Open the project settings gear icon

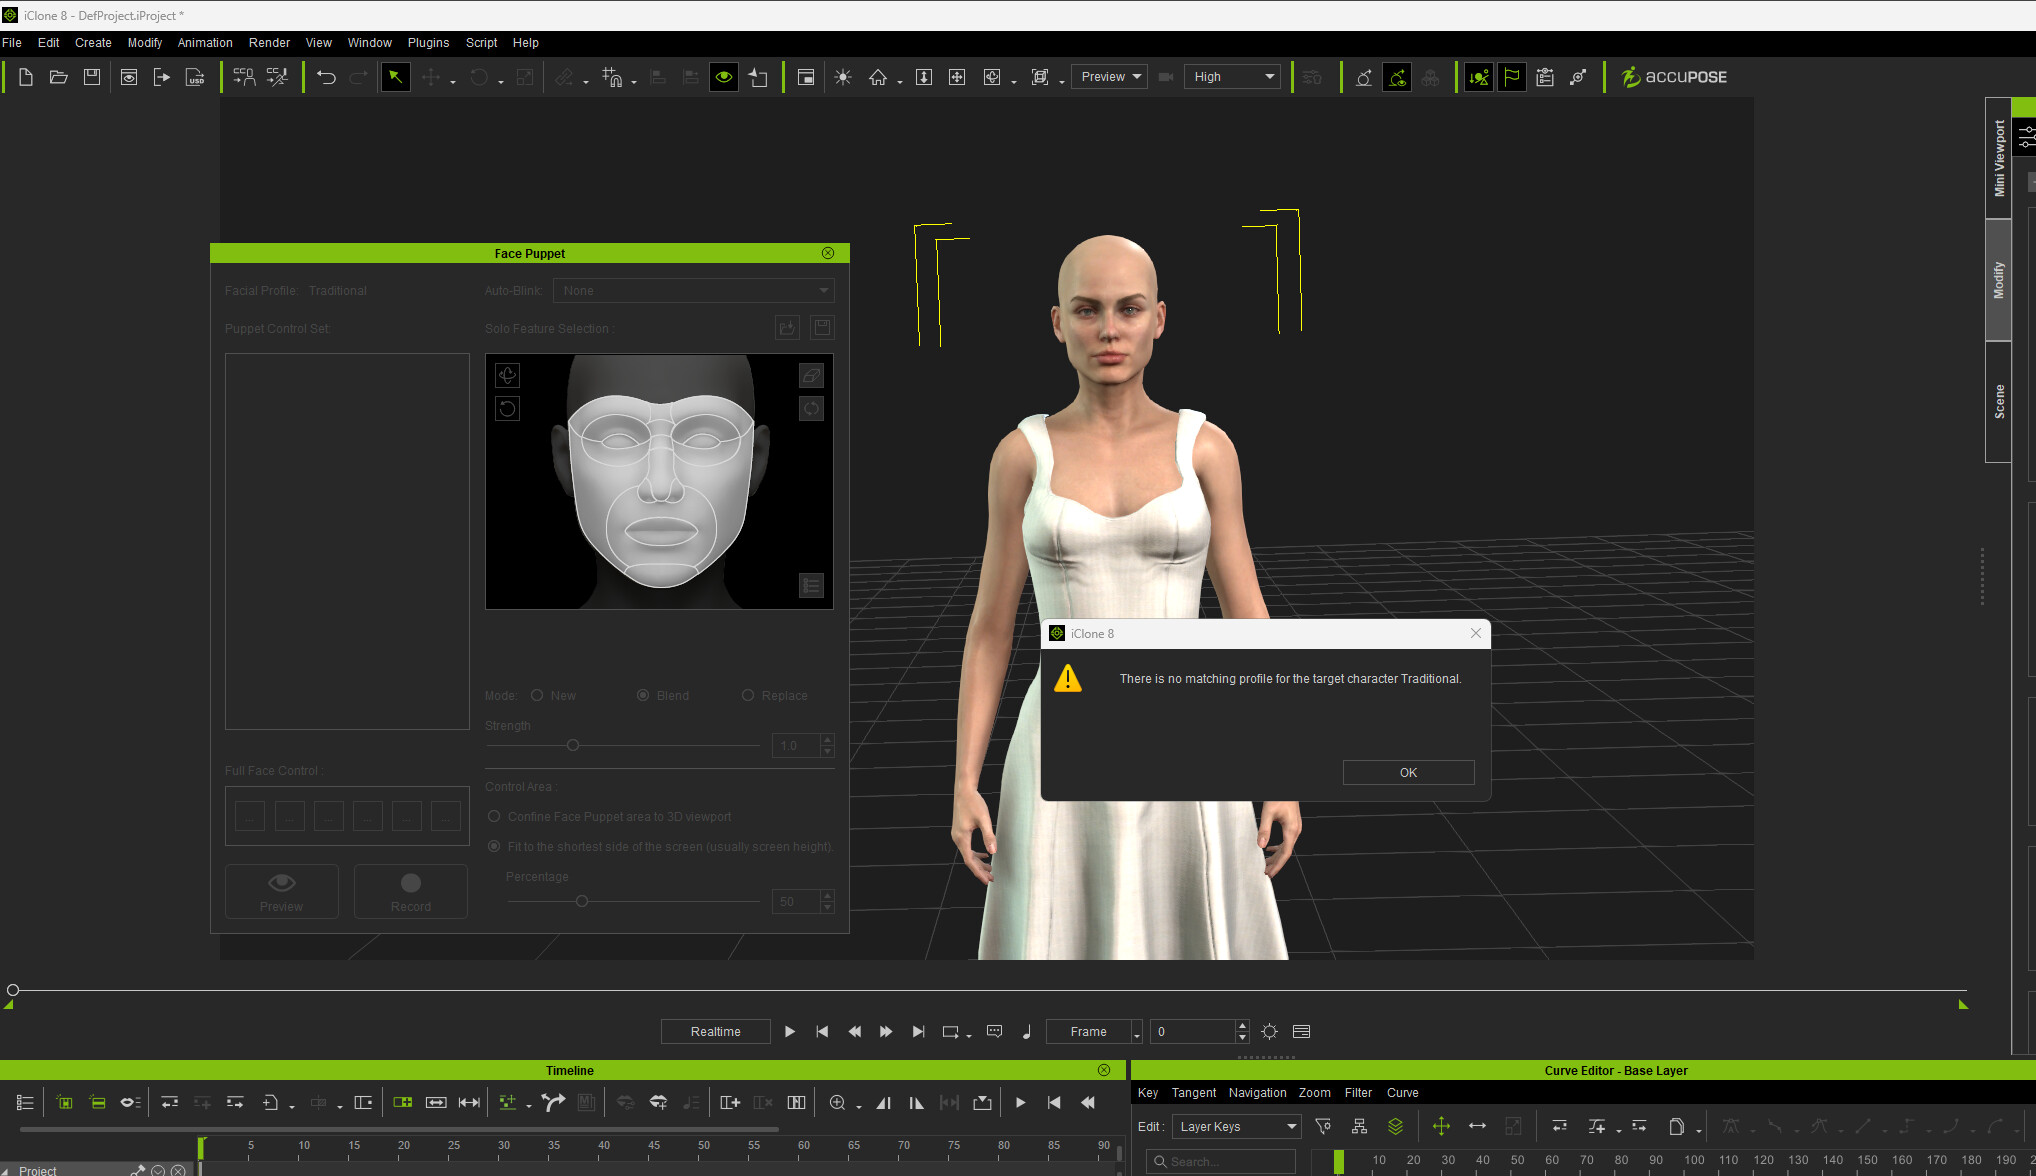(1269, 1032)
